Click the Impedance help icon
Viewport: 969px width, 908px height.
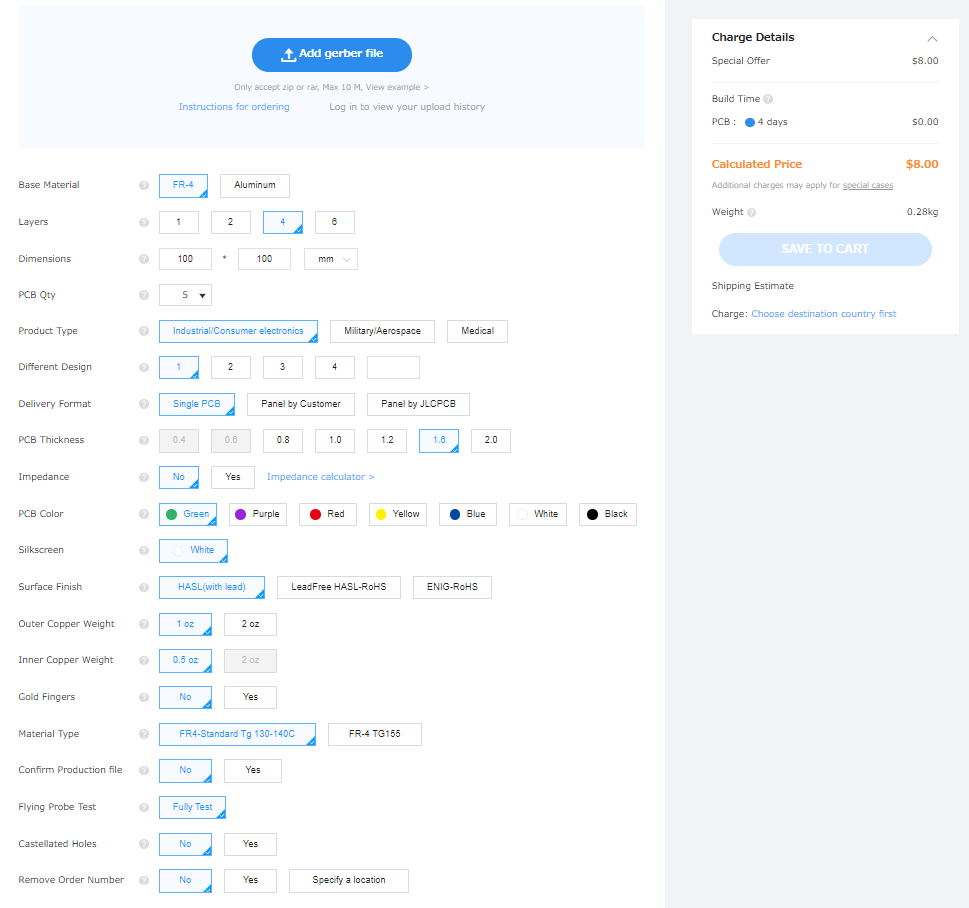144,477
